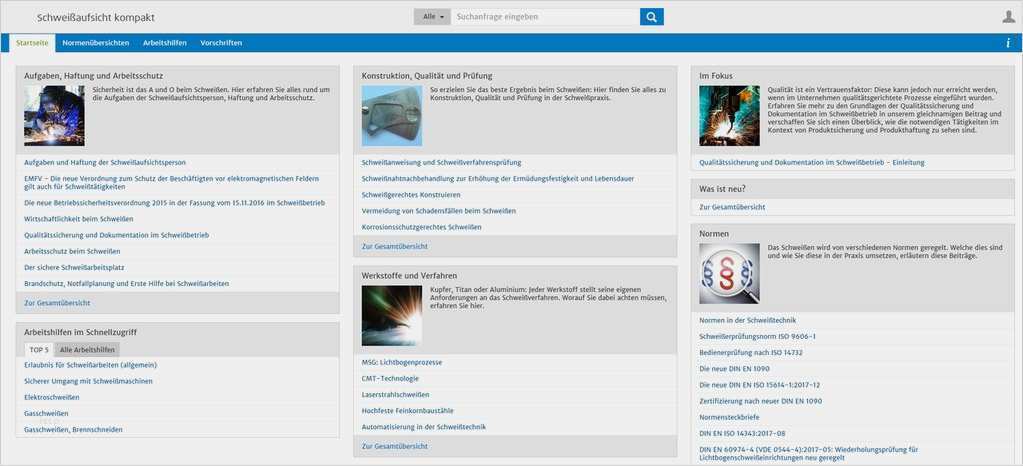This screenshot has height=466, width=1023.
Task: Open Zur Gesamtübersicht under Was ist neu
Action: [732, 207]
